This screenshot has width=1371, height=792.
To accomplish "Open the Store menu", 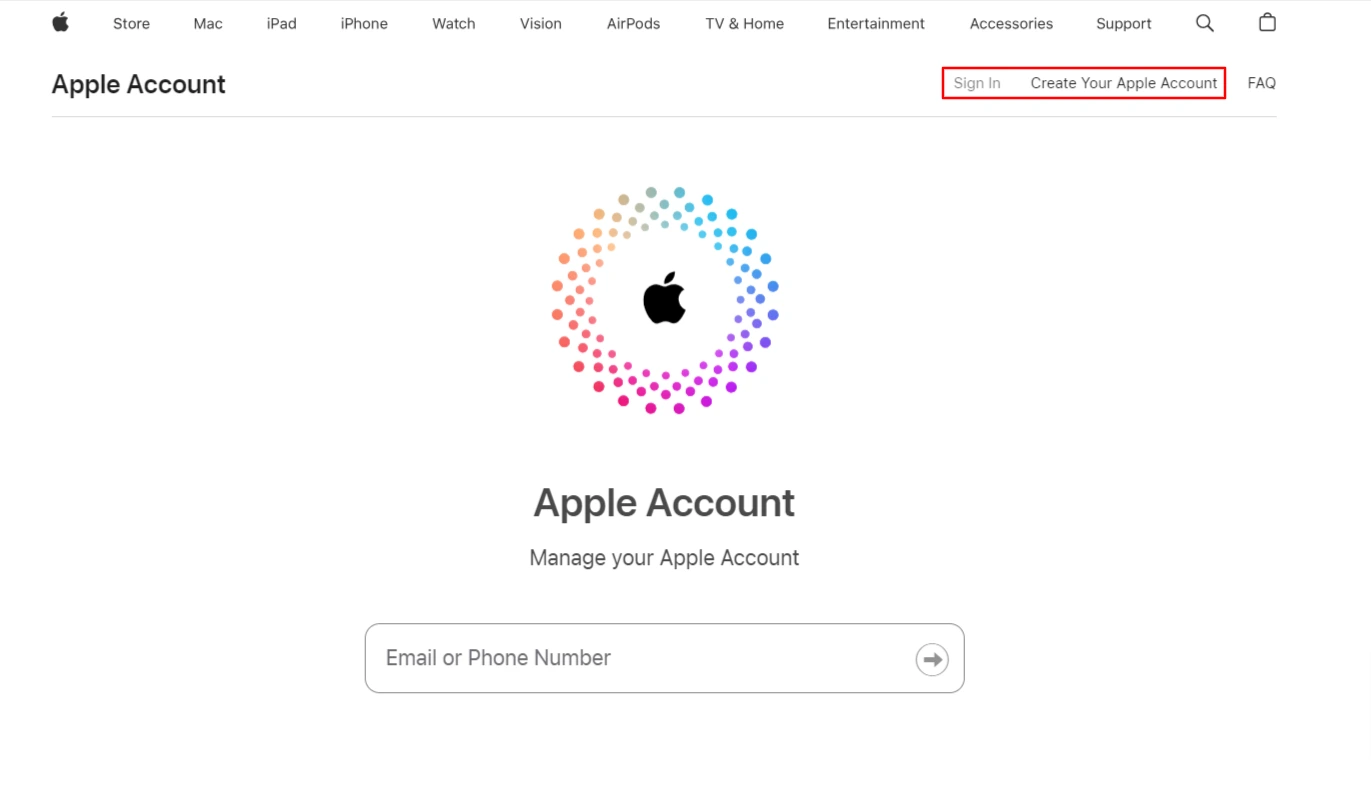I will (x=131, y=24).
